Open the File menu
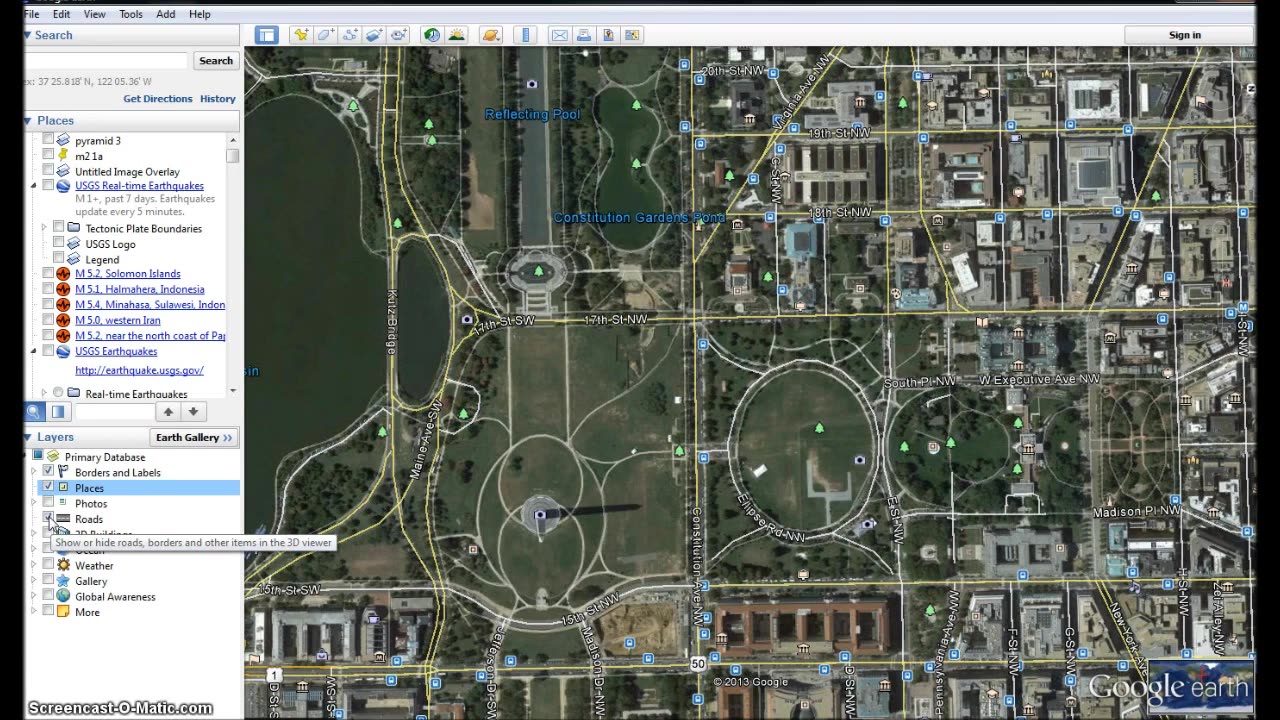 (x=32, y=14)
